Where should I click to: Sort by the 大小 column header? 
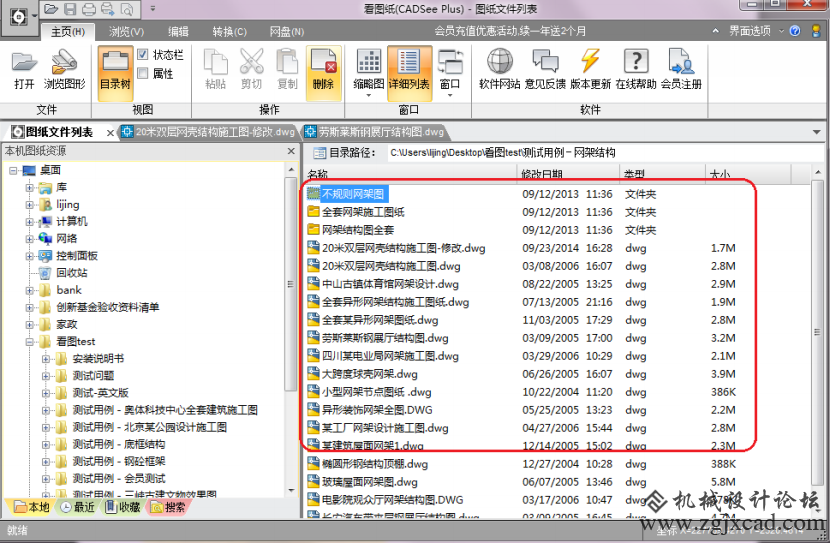coord(748,173)
